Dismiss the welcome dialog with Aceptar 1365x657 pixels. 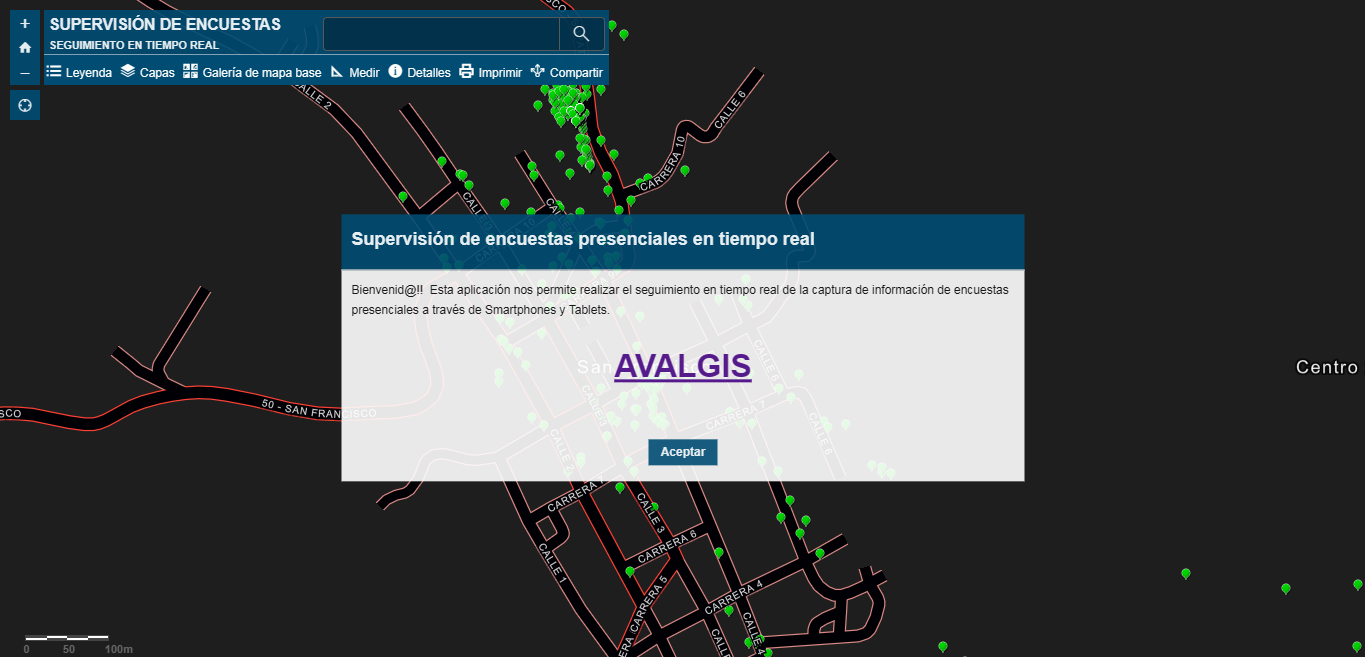click(x=683, y=452)
